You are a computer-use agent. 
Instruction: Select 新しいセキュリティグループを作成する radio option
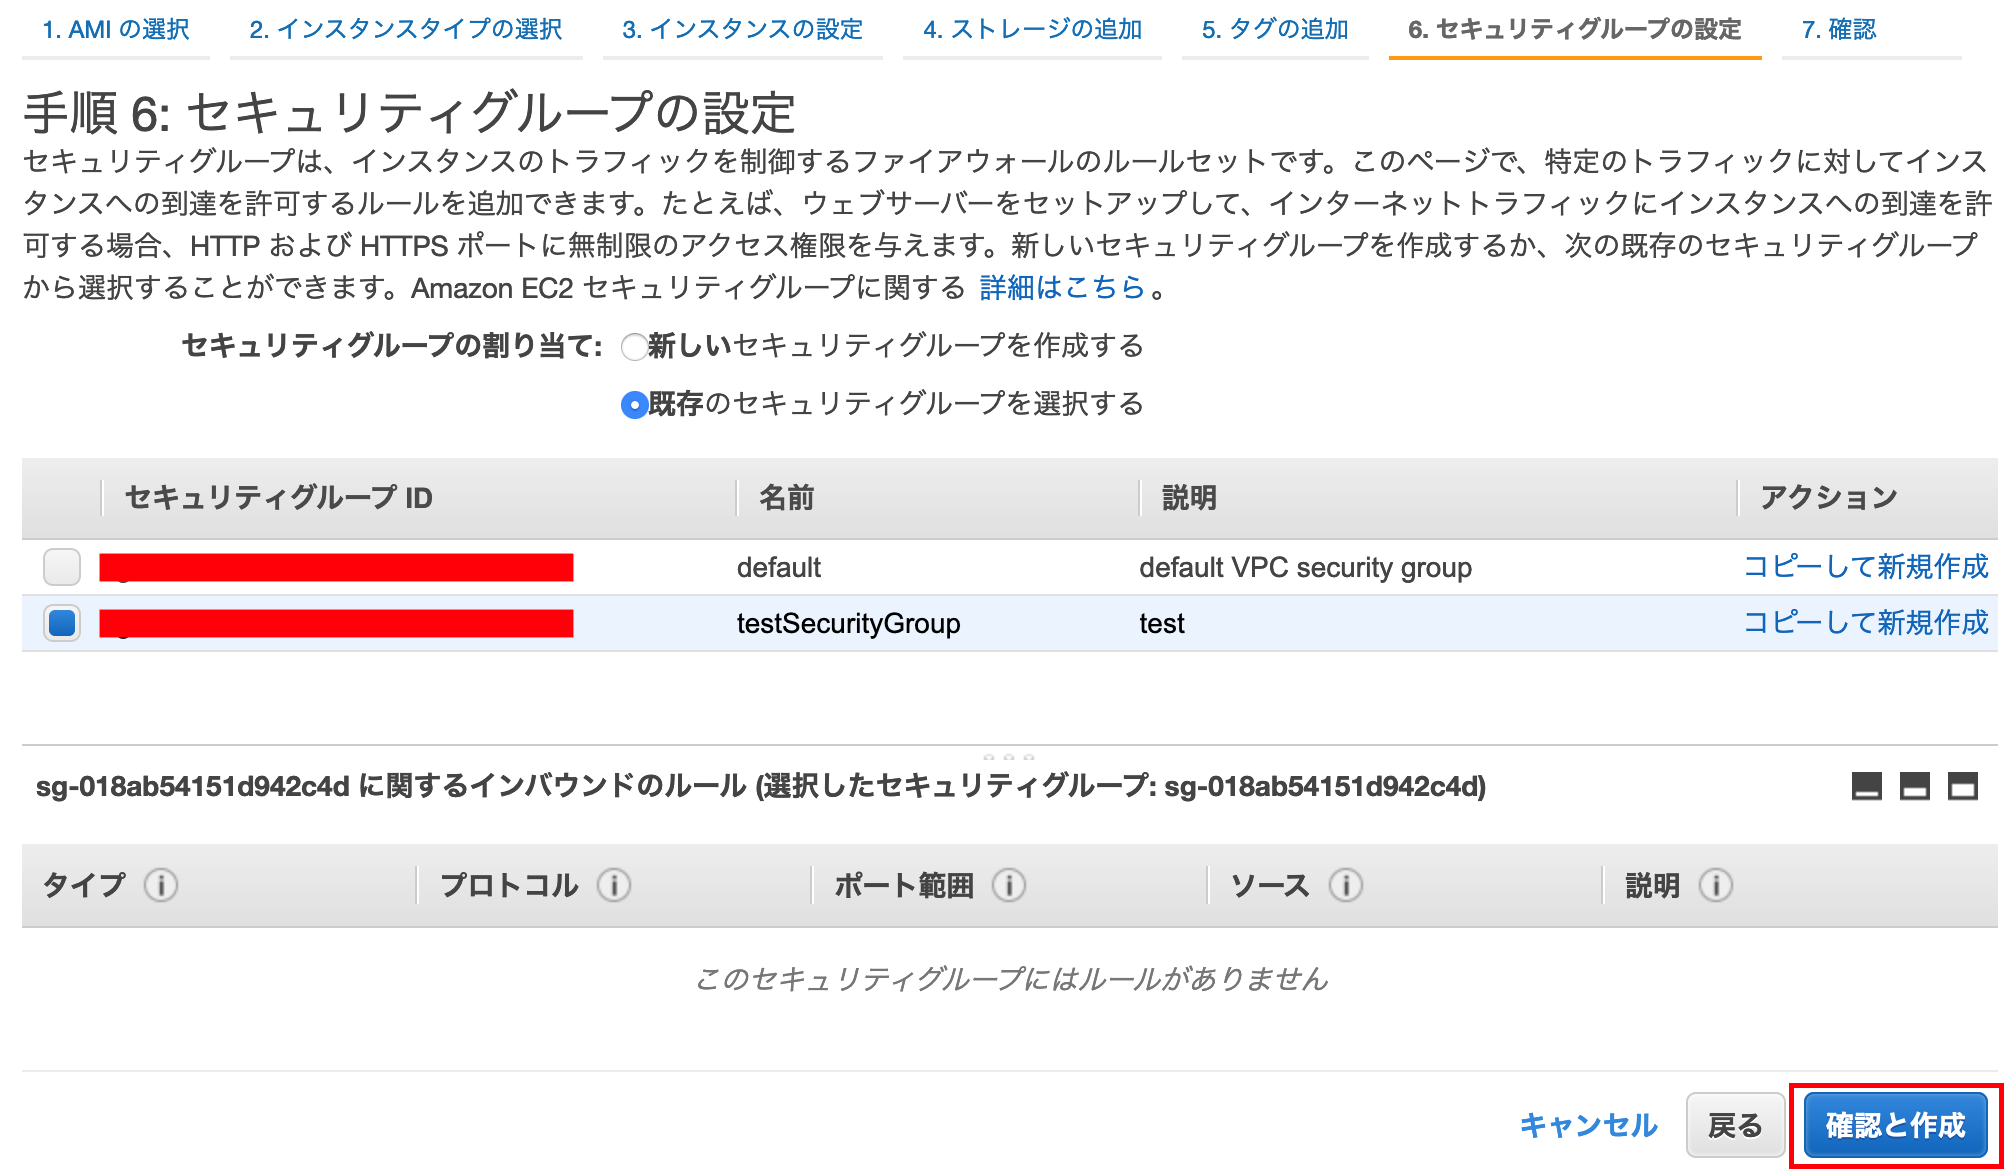[634, 347]
